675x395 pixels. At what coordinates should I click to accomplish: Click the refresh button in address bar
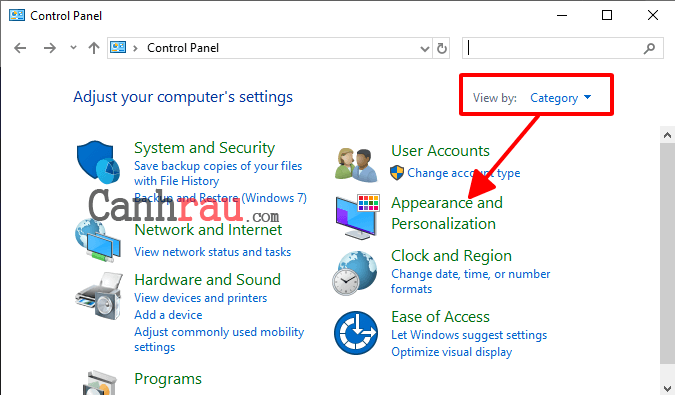pos(442,48)
